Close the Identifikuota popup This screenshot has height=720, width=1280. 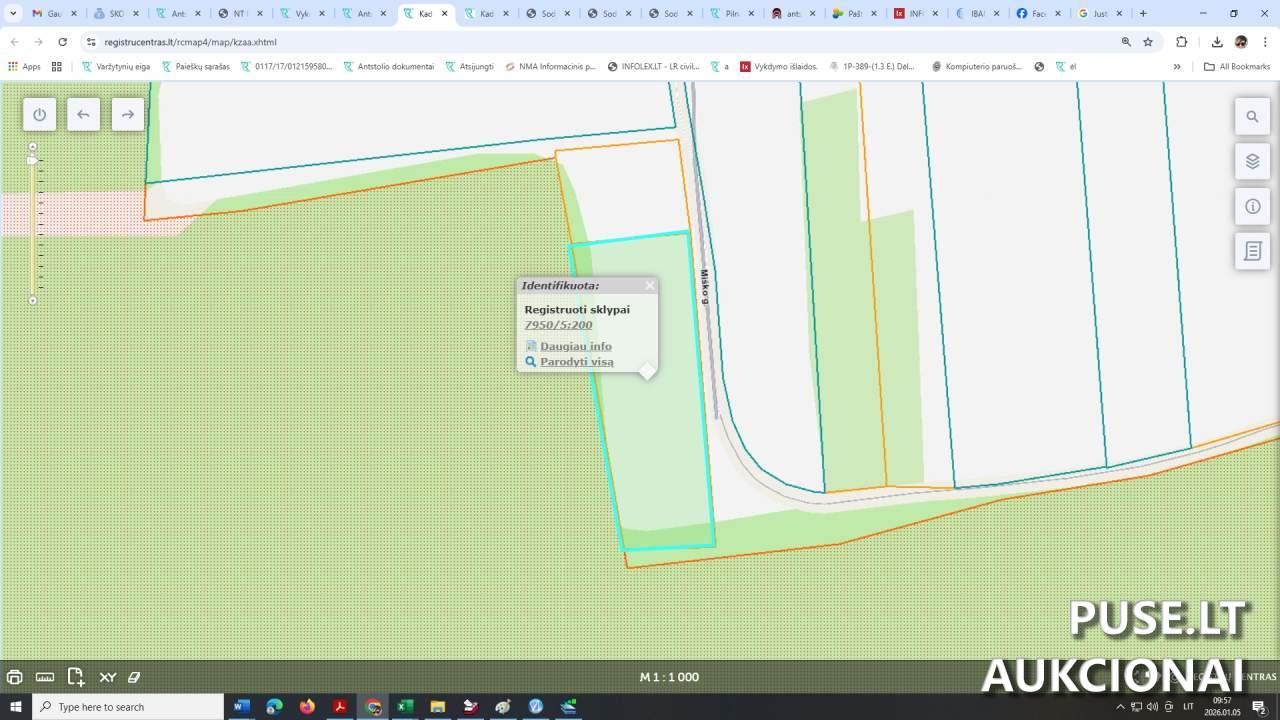click(650, 286)
